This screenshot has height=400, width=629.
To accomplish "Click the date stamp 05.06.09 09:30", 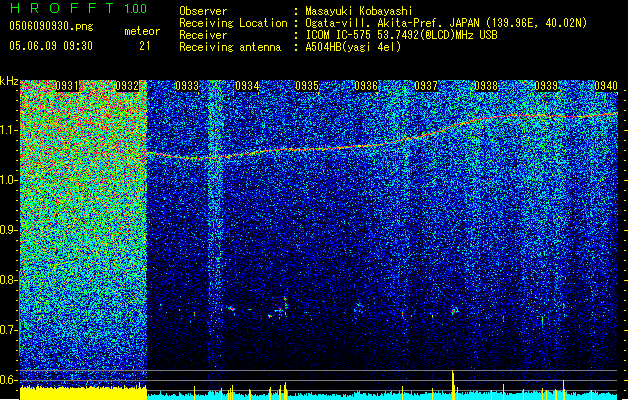I will click(x=51, y=46).
